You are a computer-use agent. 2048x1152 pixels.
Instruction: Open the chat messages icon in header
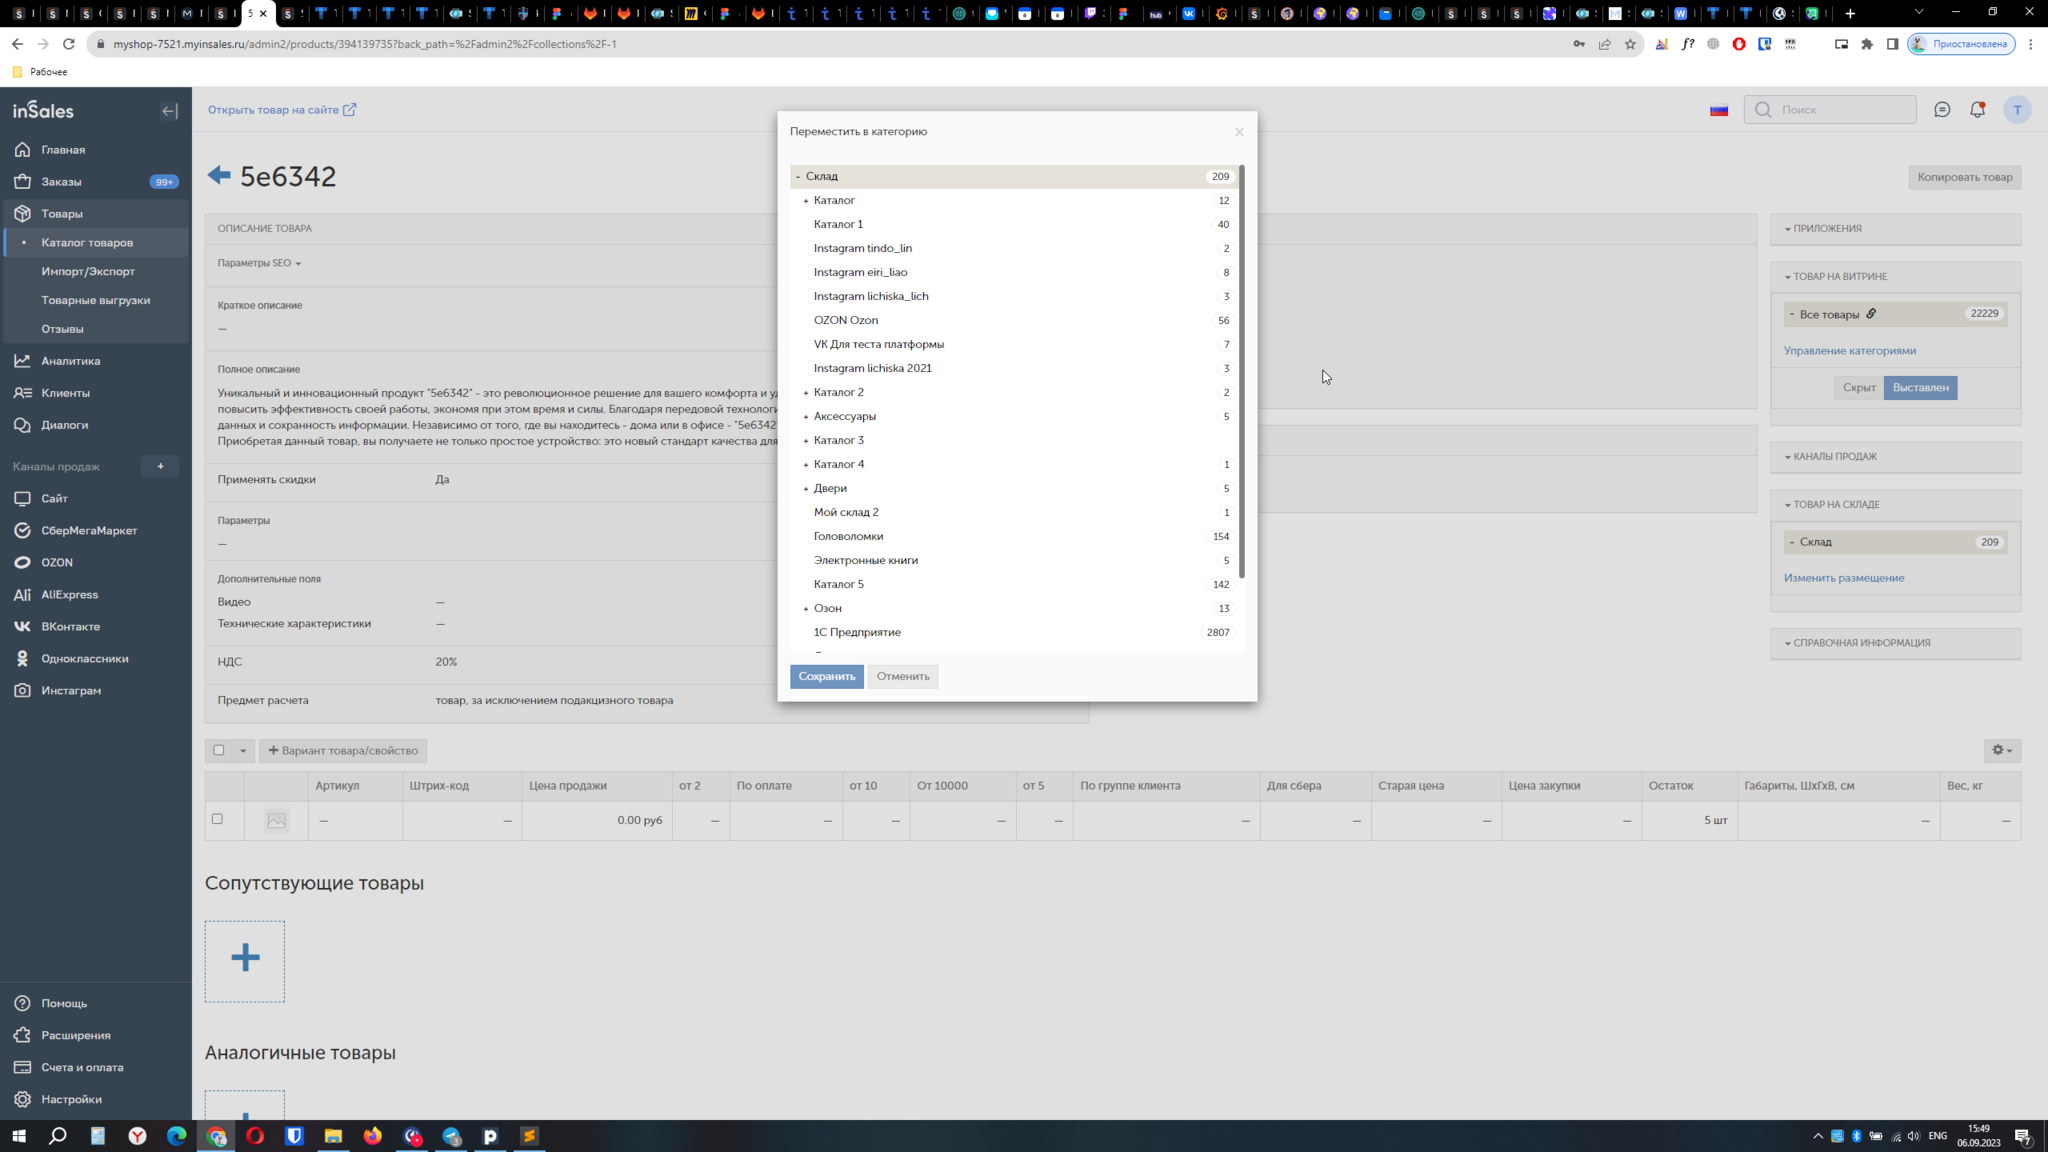tap(1942, 110)
